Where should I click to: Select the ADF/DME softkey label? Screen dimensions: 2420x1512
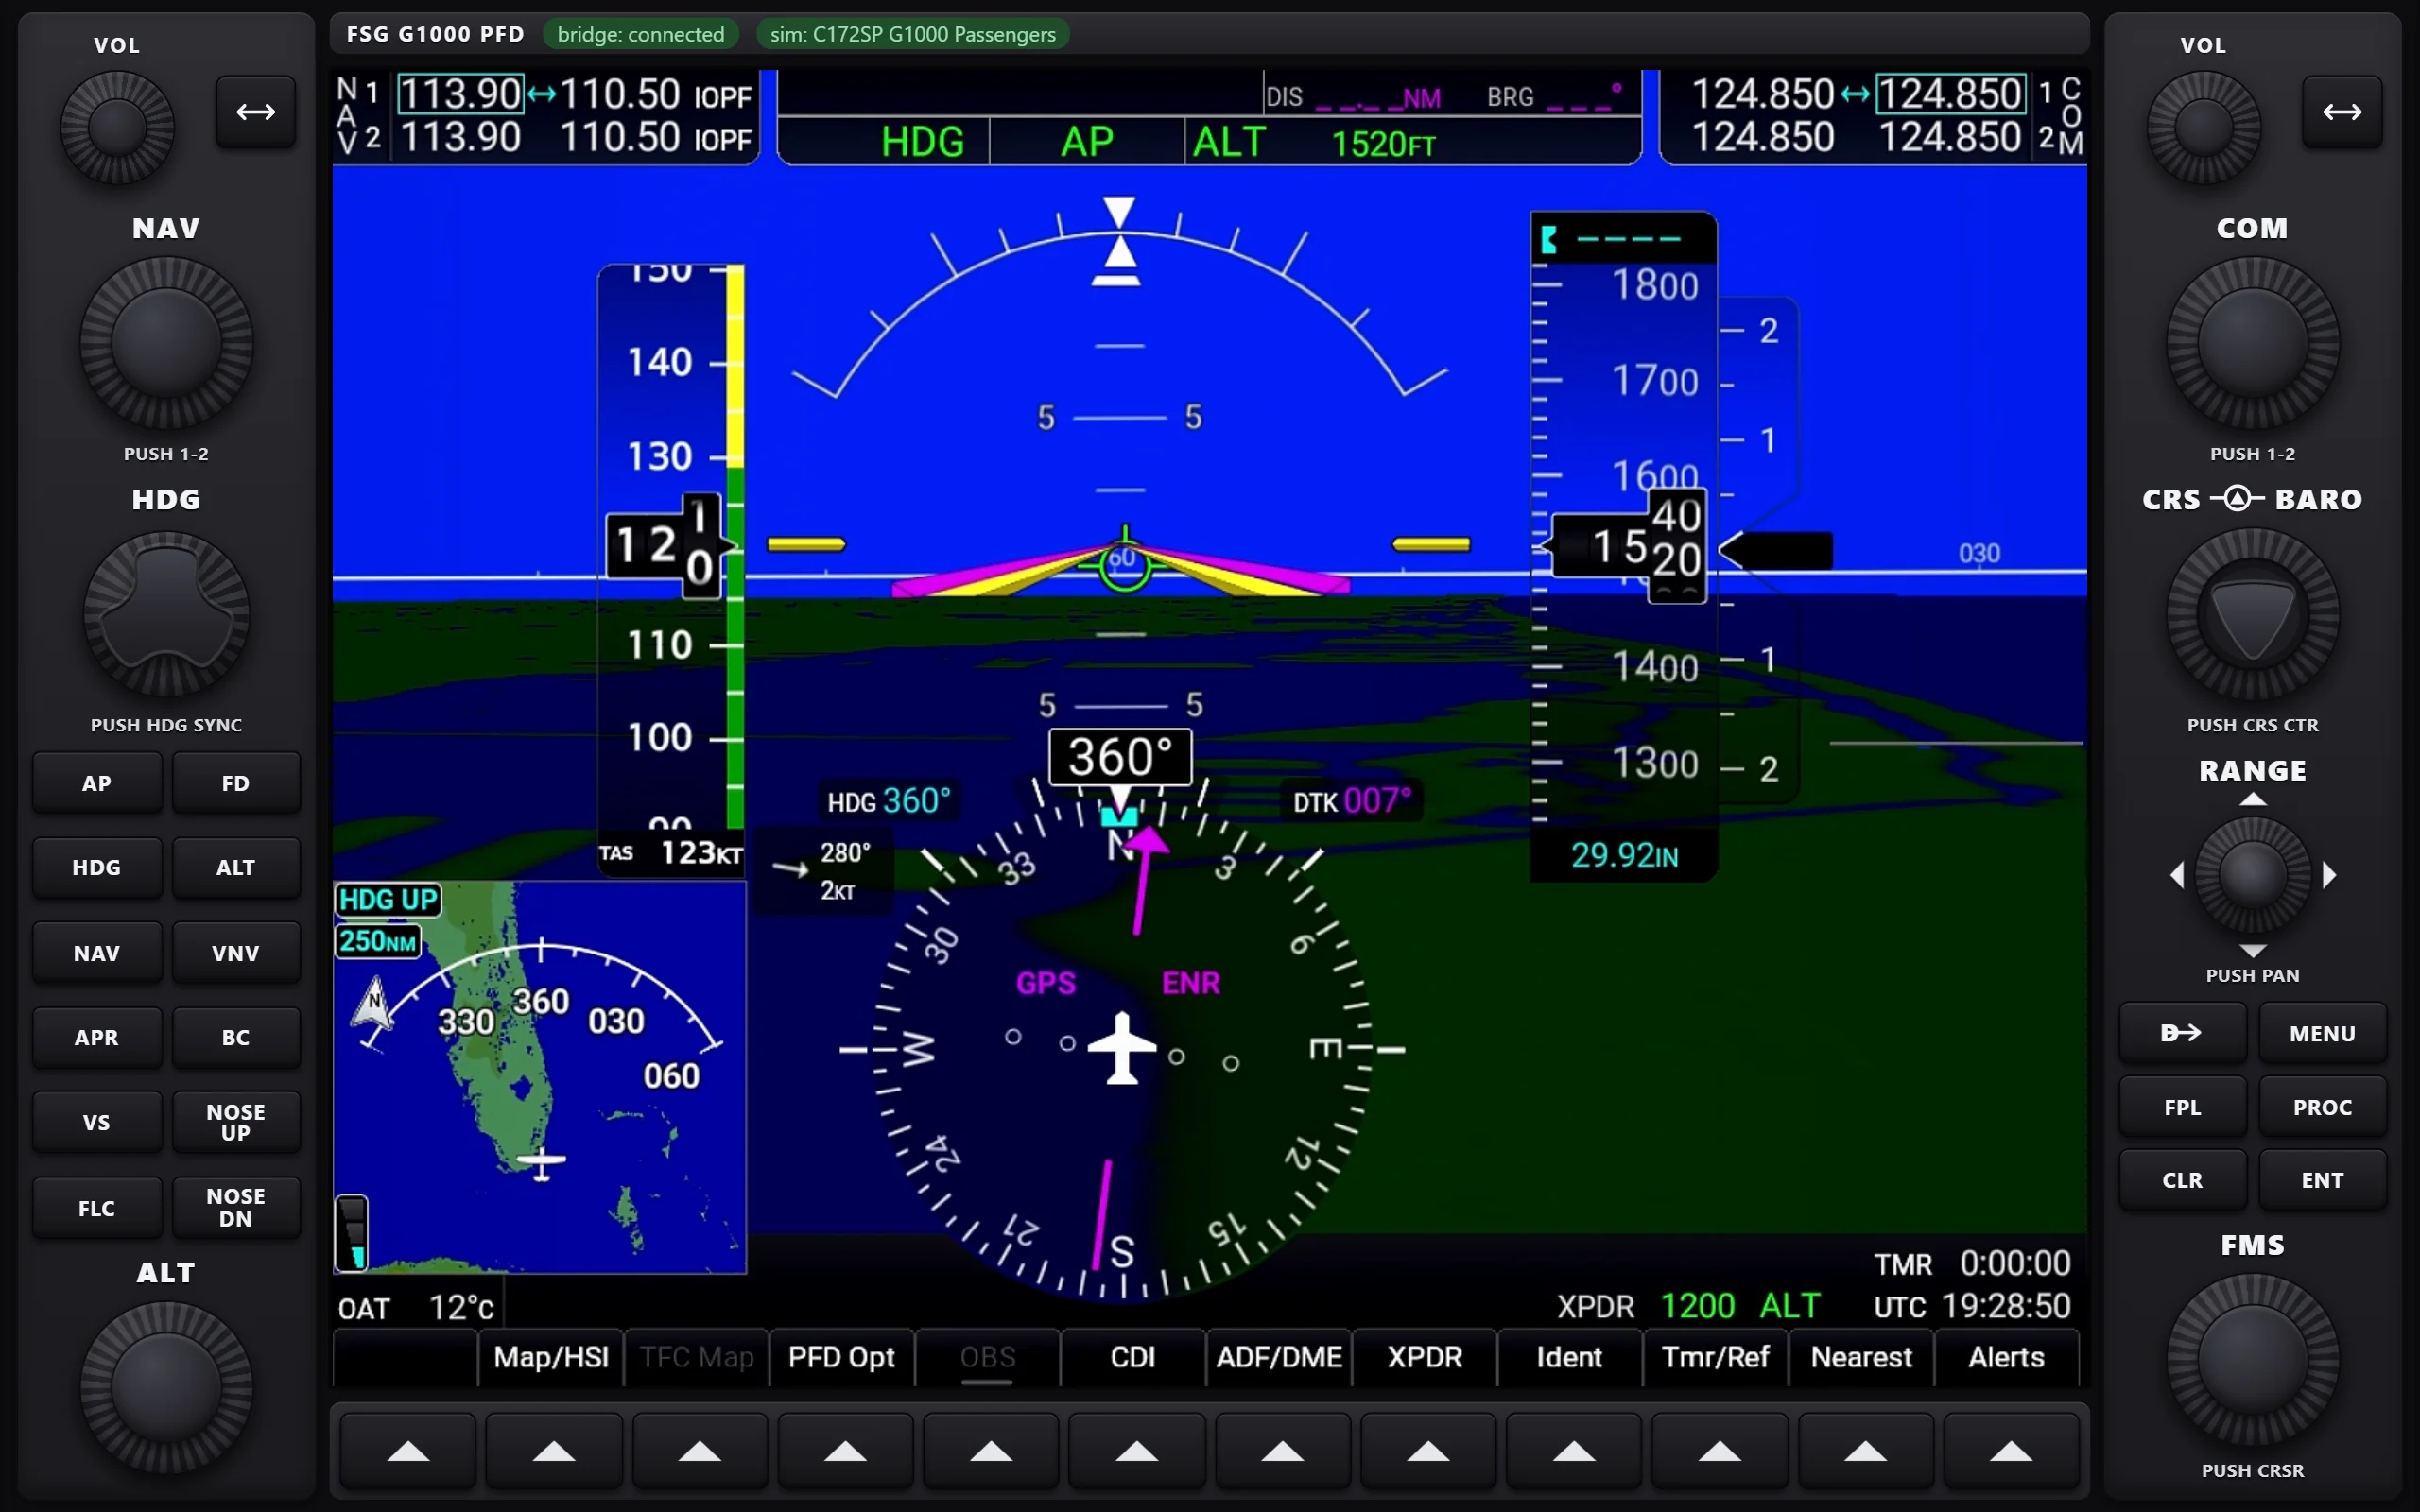1279,1357
